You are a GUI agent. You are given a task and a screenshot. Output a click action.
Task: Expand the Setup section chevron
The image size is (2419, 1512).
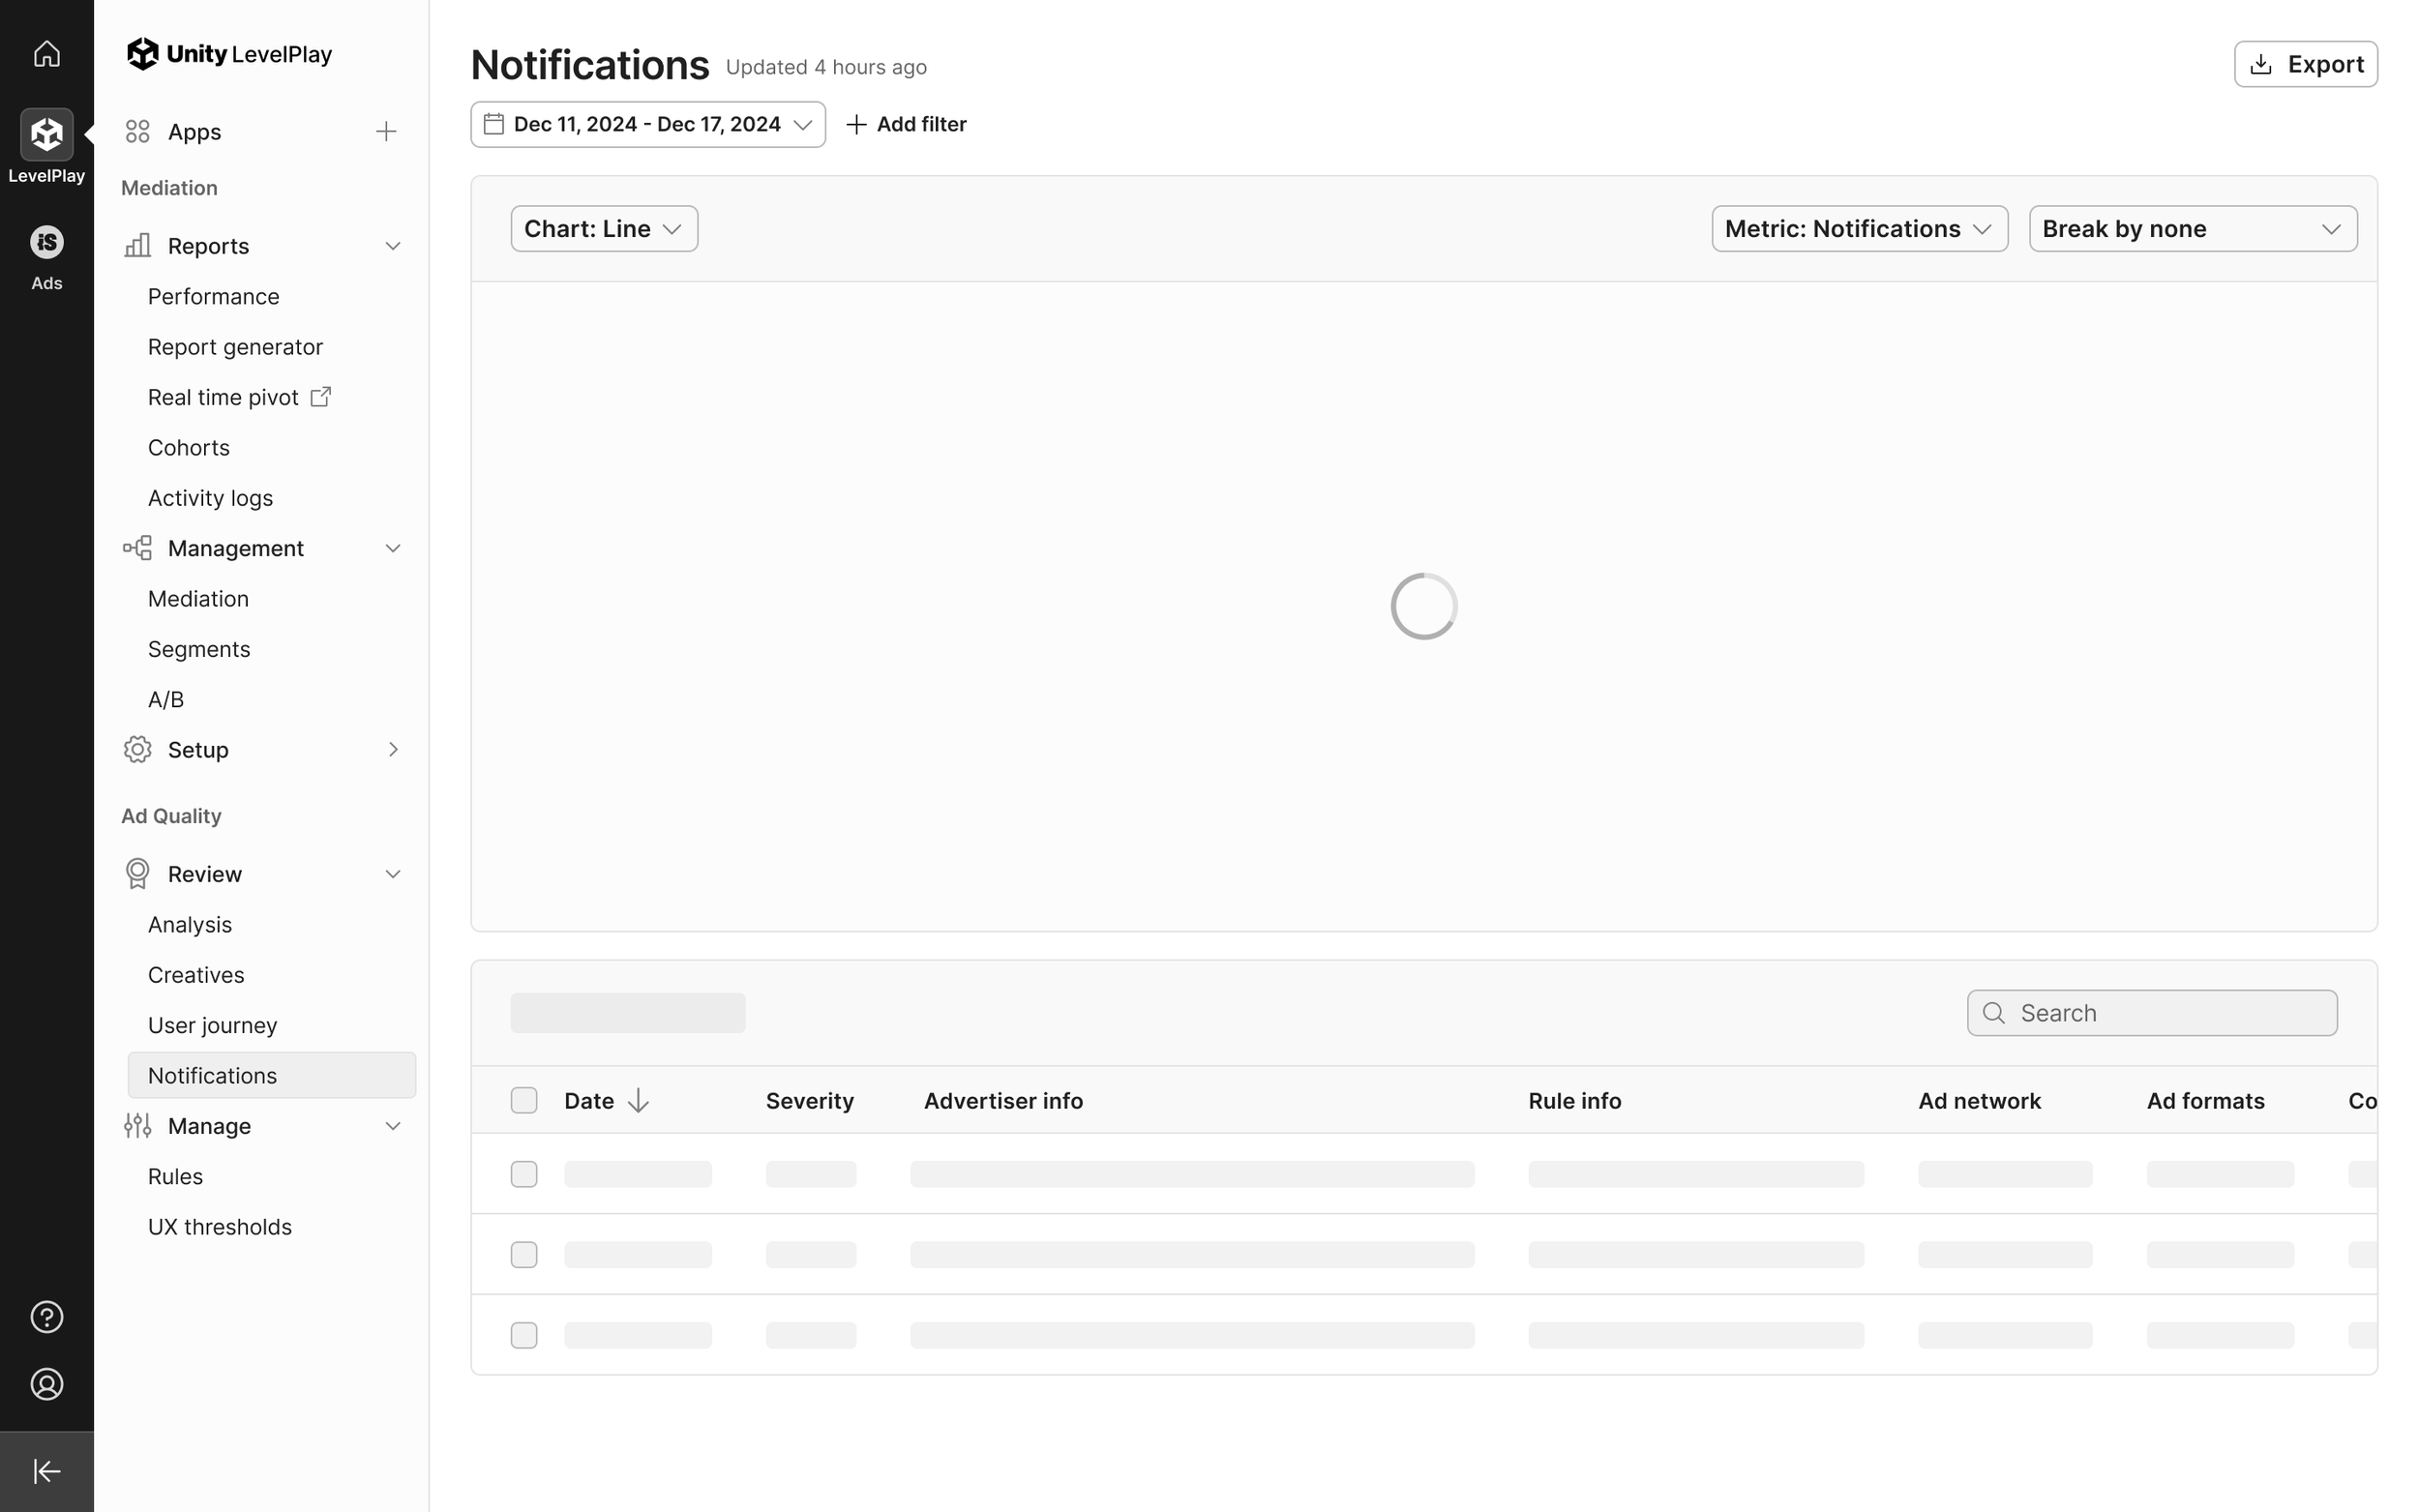393,750
